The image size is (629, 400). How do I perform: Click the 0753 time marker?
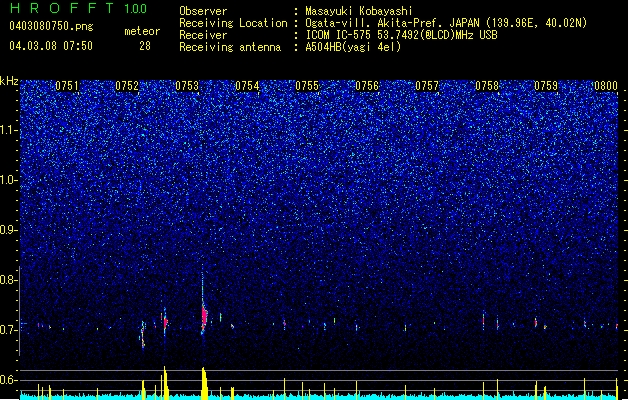tap(187, 86)
